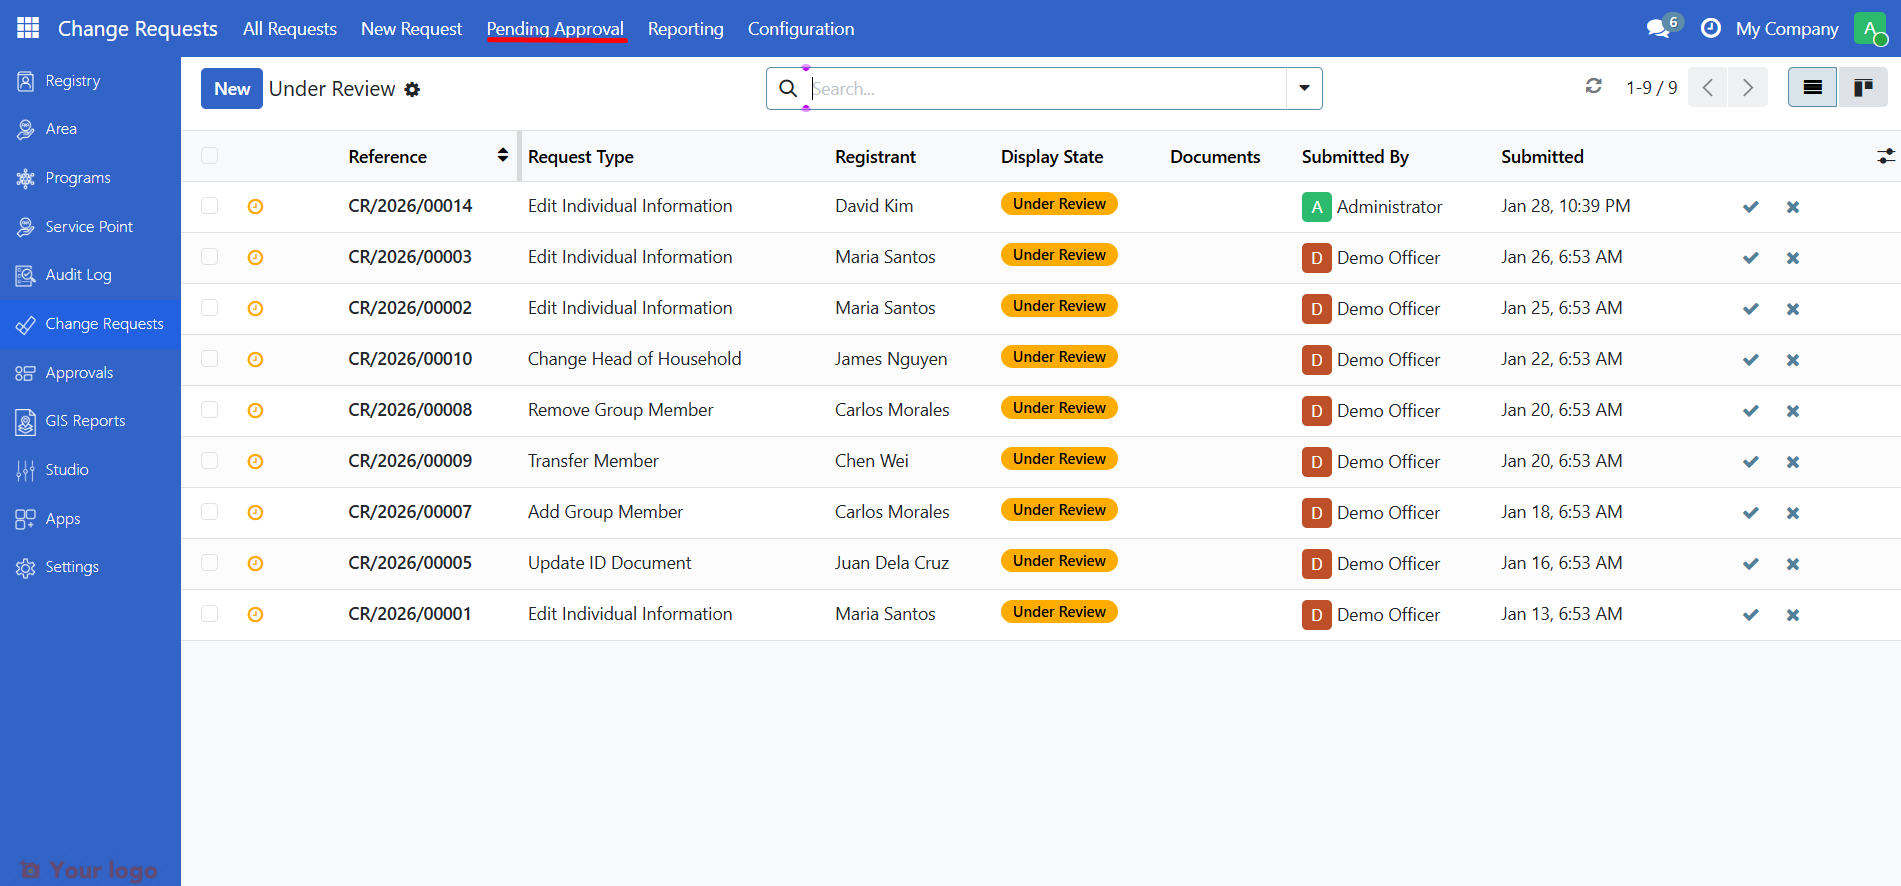1901x886 pixels.
Task: Refresh the list with the reload icon
Action: point(1594,87)
